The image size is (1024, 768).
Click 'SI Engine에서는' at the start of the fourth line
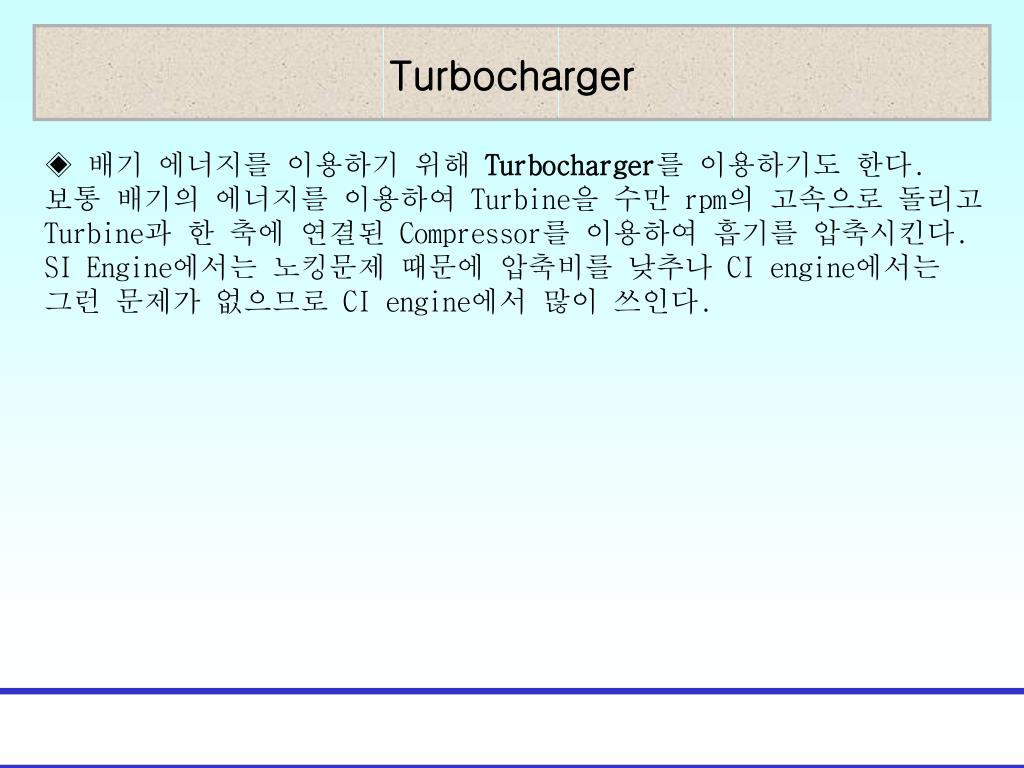coord(150,267)
